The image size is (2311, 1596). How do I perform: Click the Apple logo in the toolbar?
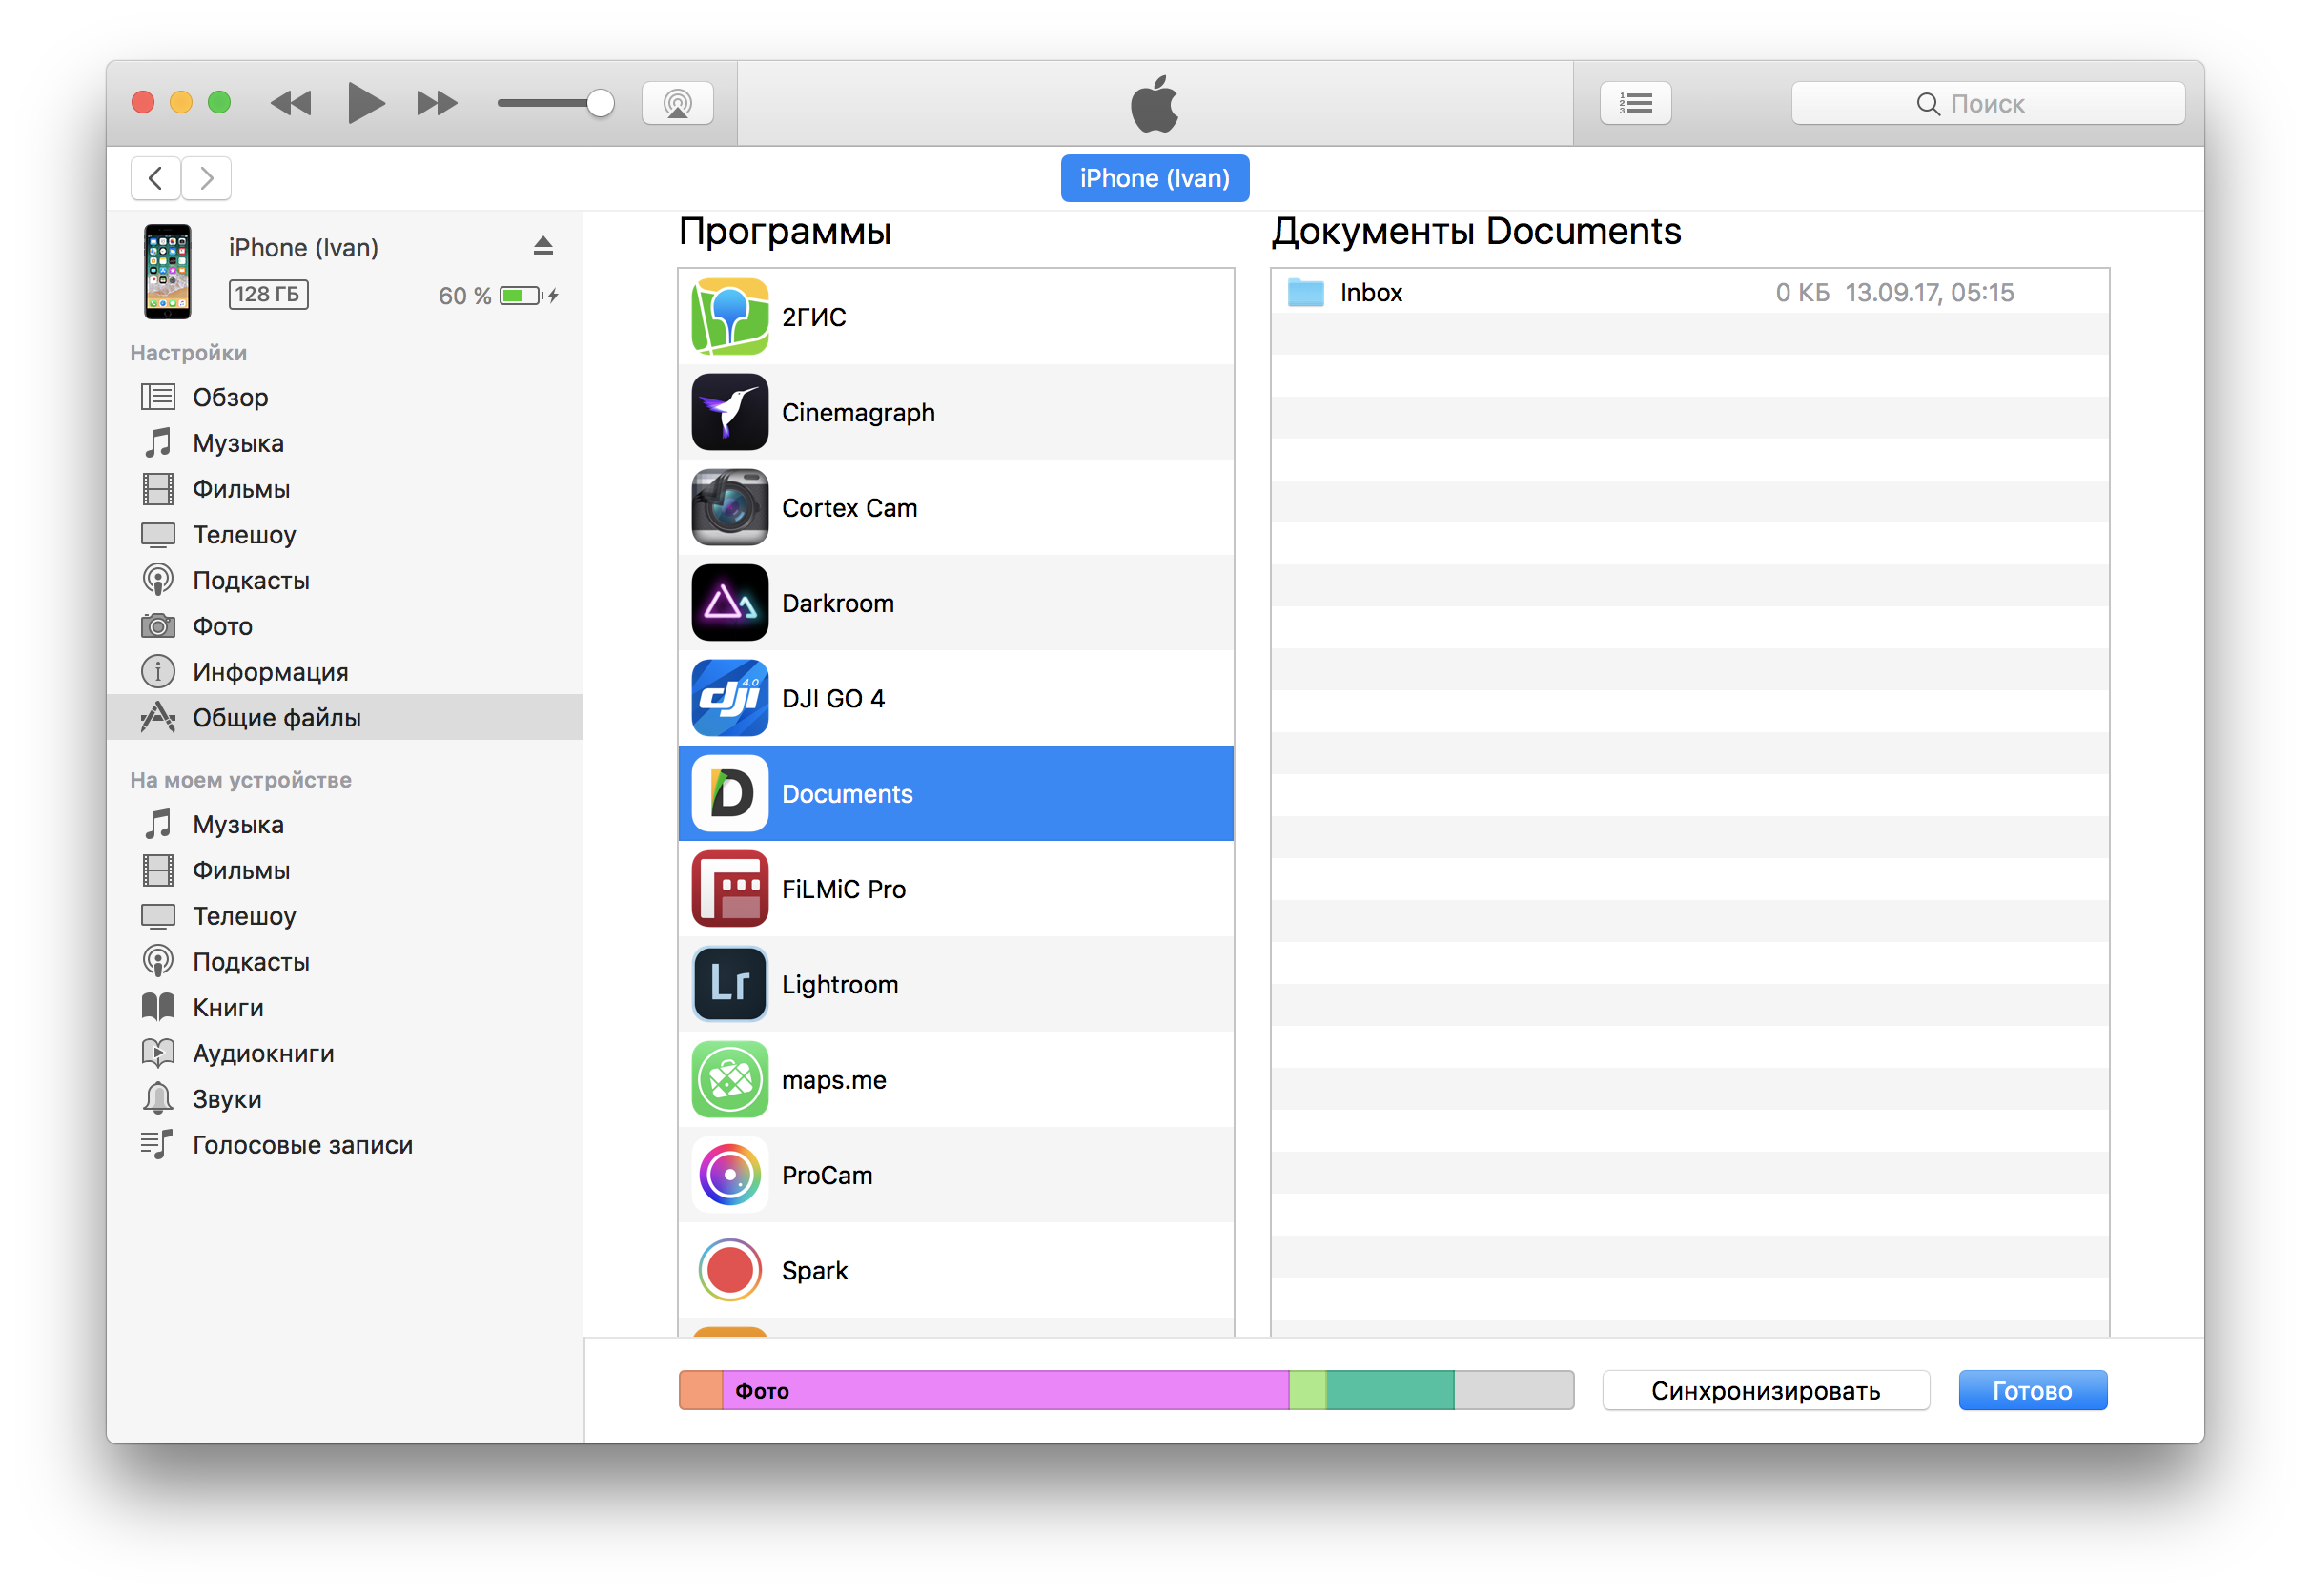tap(1154, 103)
